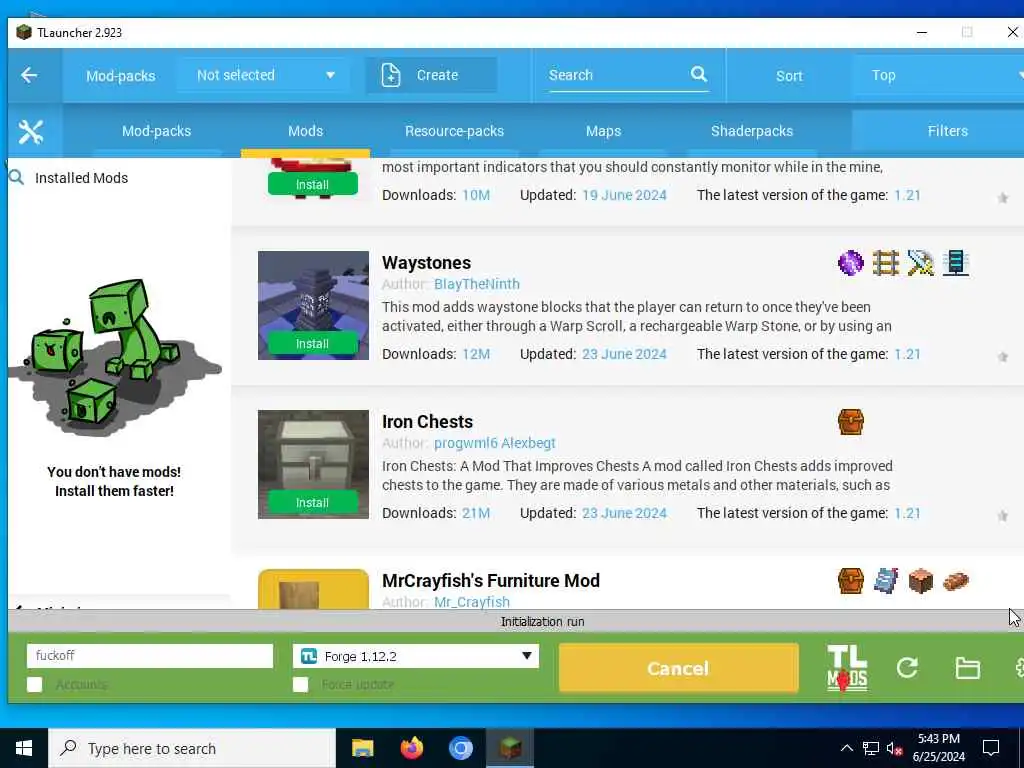The image size is (1024, 768).
Task: Click the rail track category icon on Waystones
Action: coord(886,263)
